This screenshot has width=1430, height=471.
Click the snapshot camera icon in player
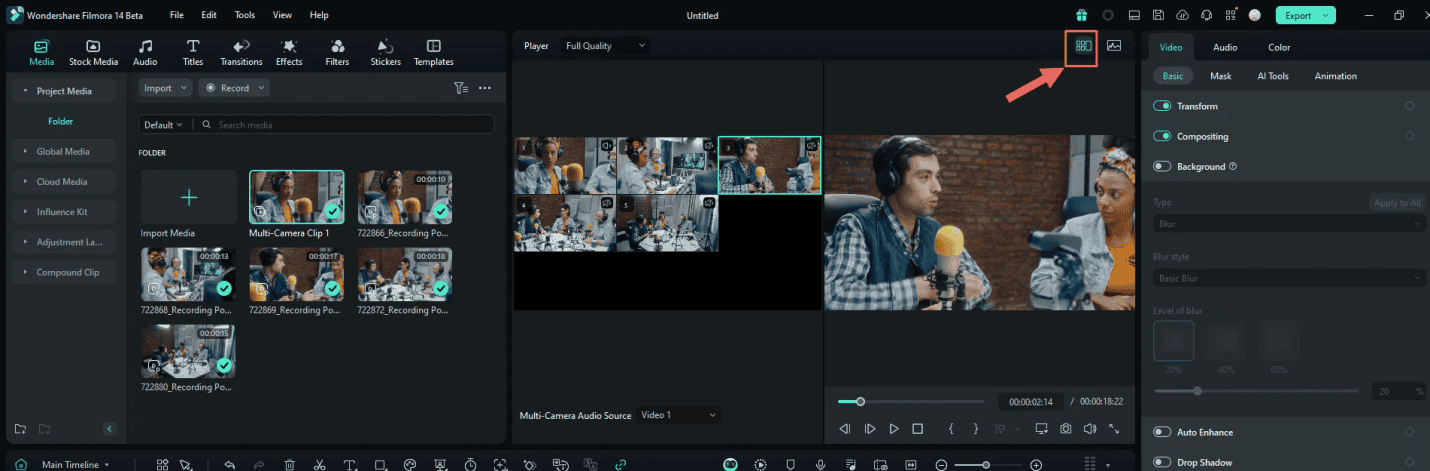click(x=1066, y=429)
